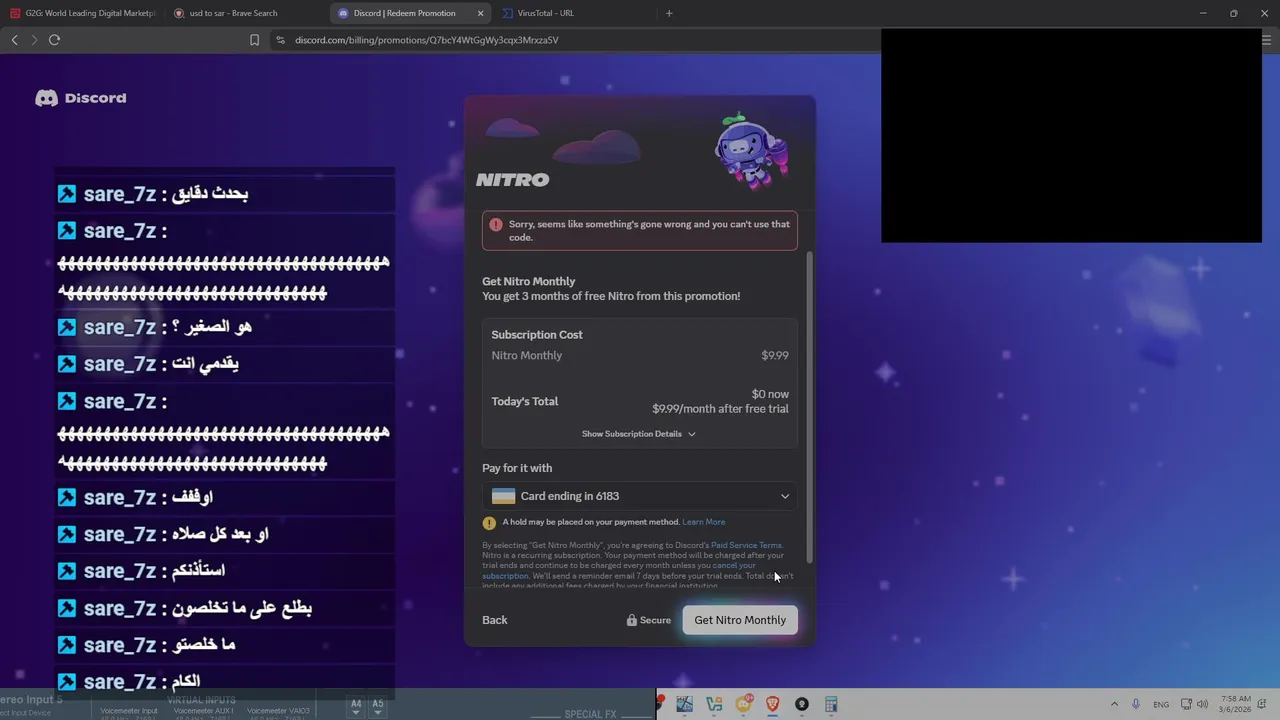Screen dimensions: 1280x720
Task: Open the Card ending in 6183 dropdown
Action: (x=640, y=496)
